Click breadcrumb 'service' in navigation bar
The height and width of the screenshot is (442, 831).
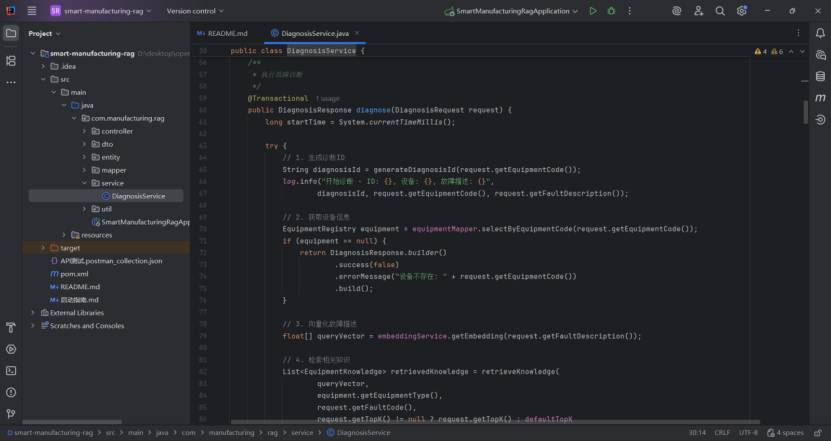click(302, 432)
